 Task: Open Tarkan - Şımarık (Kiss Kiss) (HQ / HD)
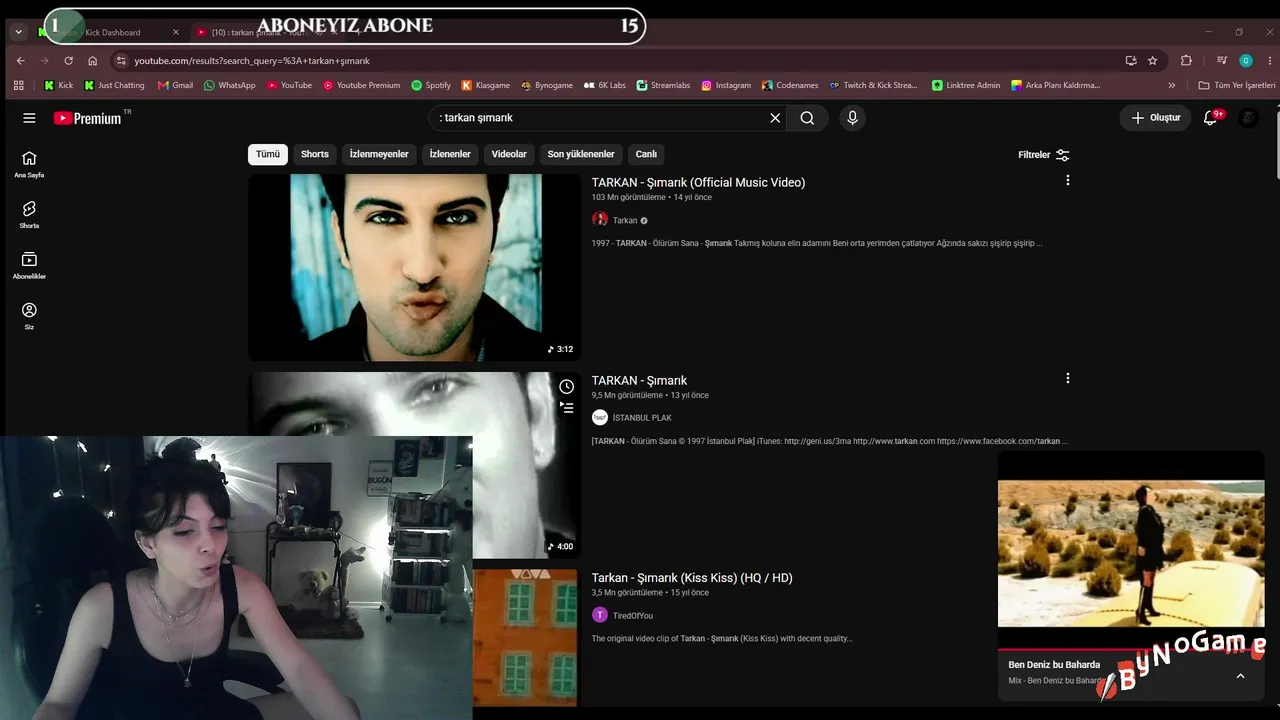pyautogui.click(x=692, y=578)
